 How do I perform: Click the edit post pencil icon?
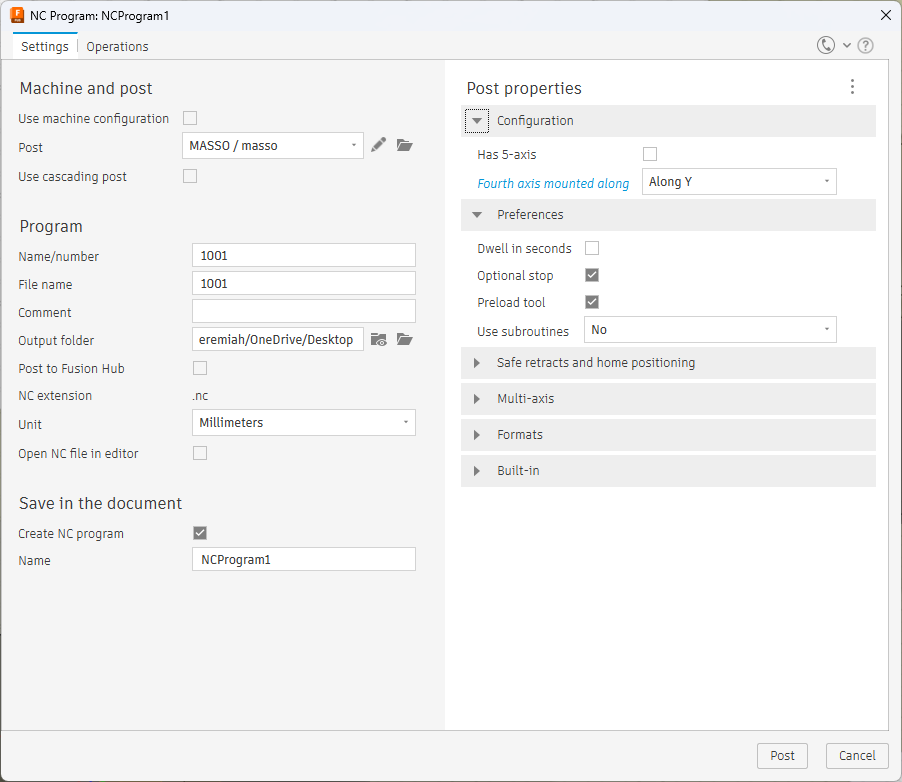click(x=378, y=145)
